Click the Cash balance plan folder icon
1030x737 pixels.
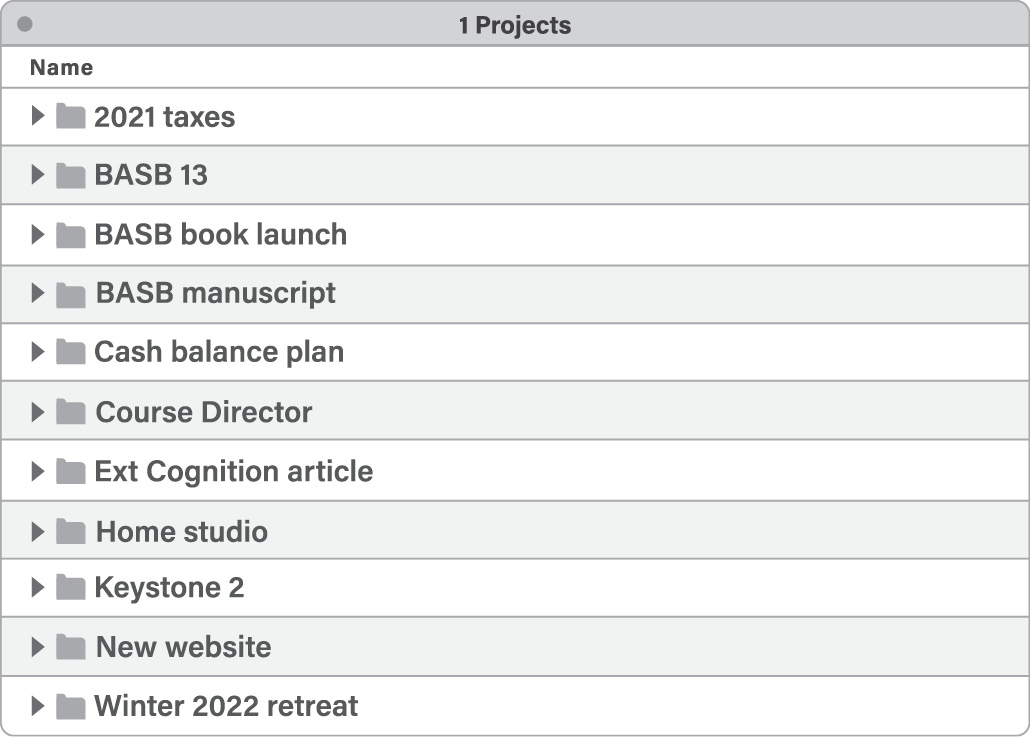tap(70, 352)
